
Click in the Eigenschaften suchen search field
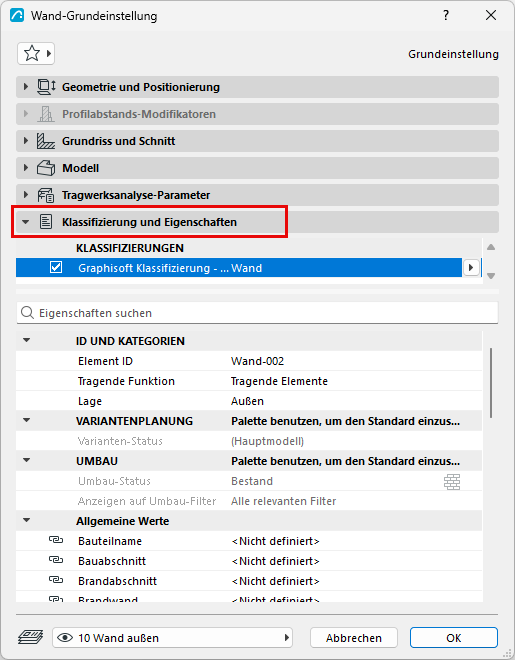coord(257,313)
